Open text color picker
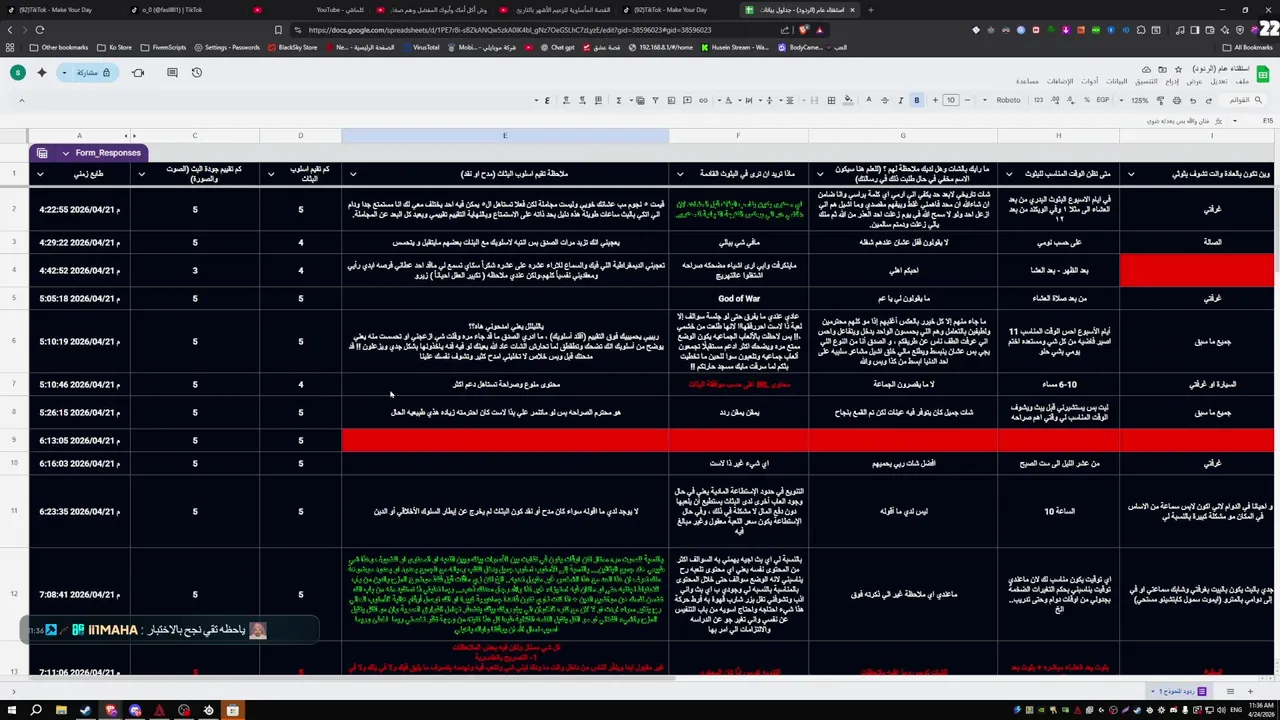Viewport: 1280px width, 720px height. [868, 100]
